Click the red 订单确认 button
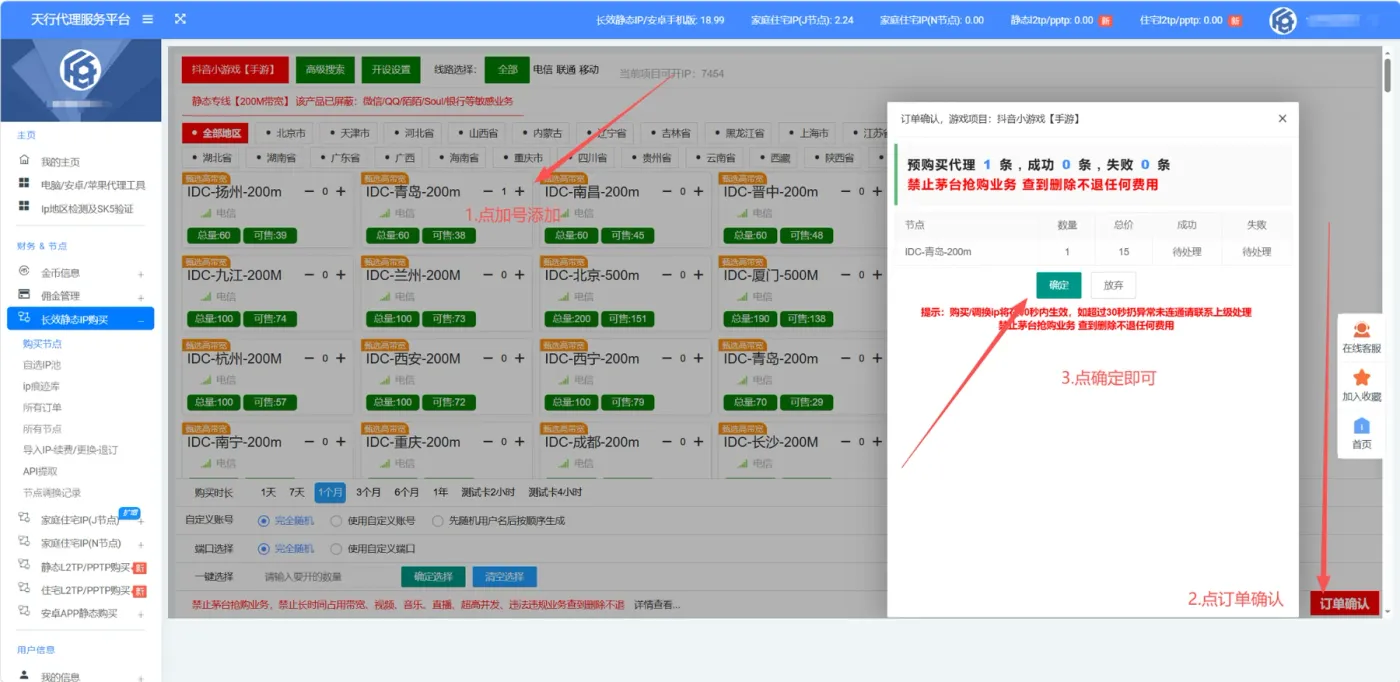 [x=1344, y=603]
